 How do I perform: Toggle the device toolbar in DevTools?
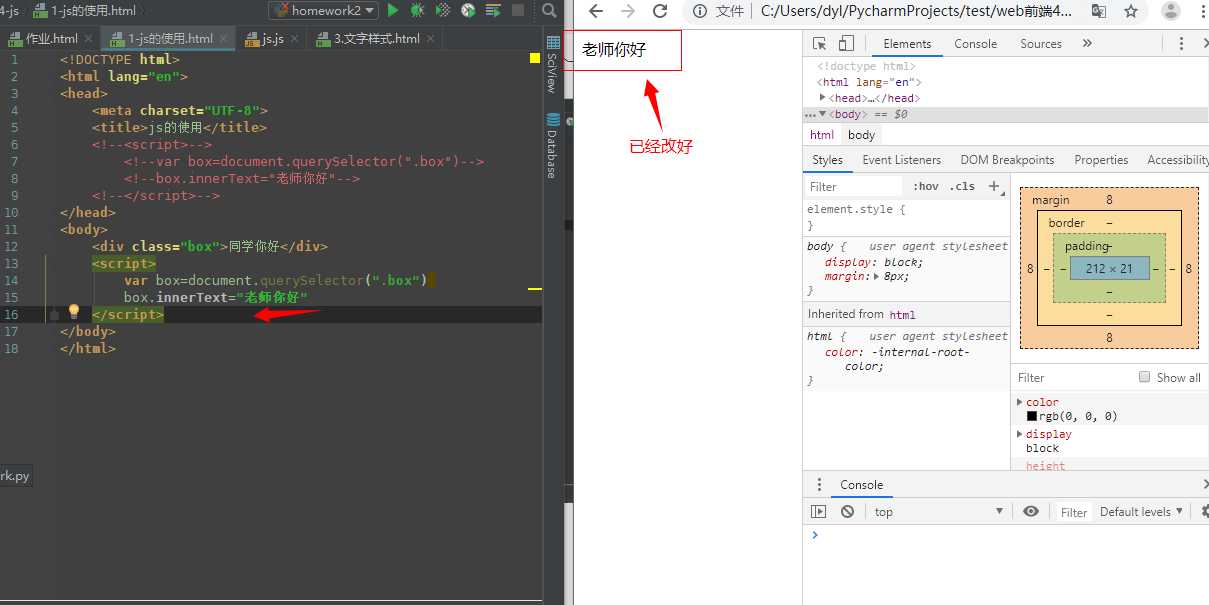click(x=846, y=43)
